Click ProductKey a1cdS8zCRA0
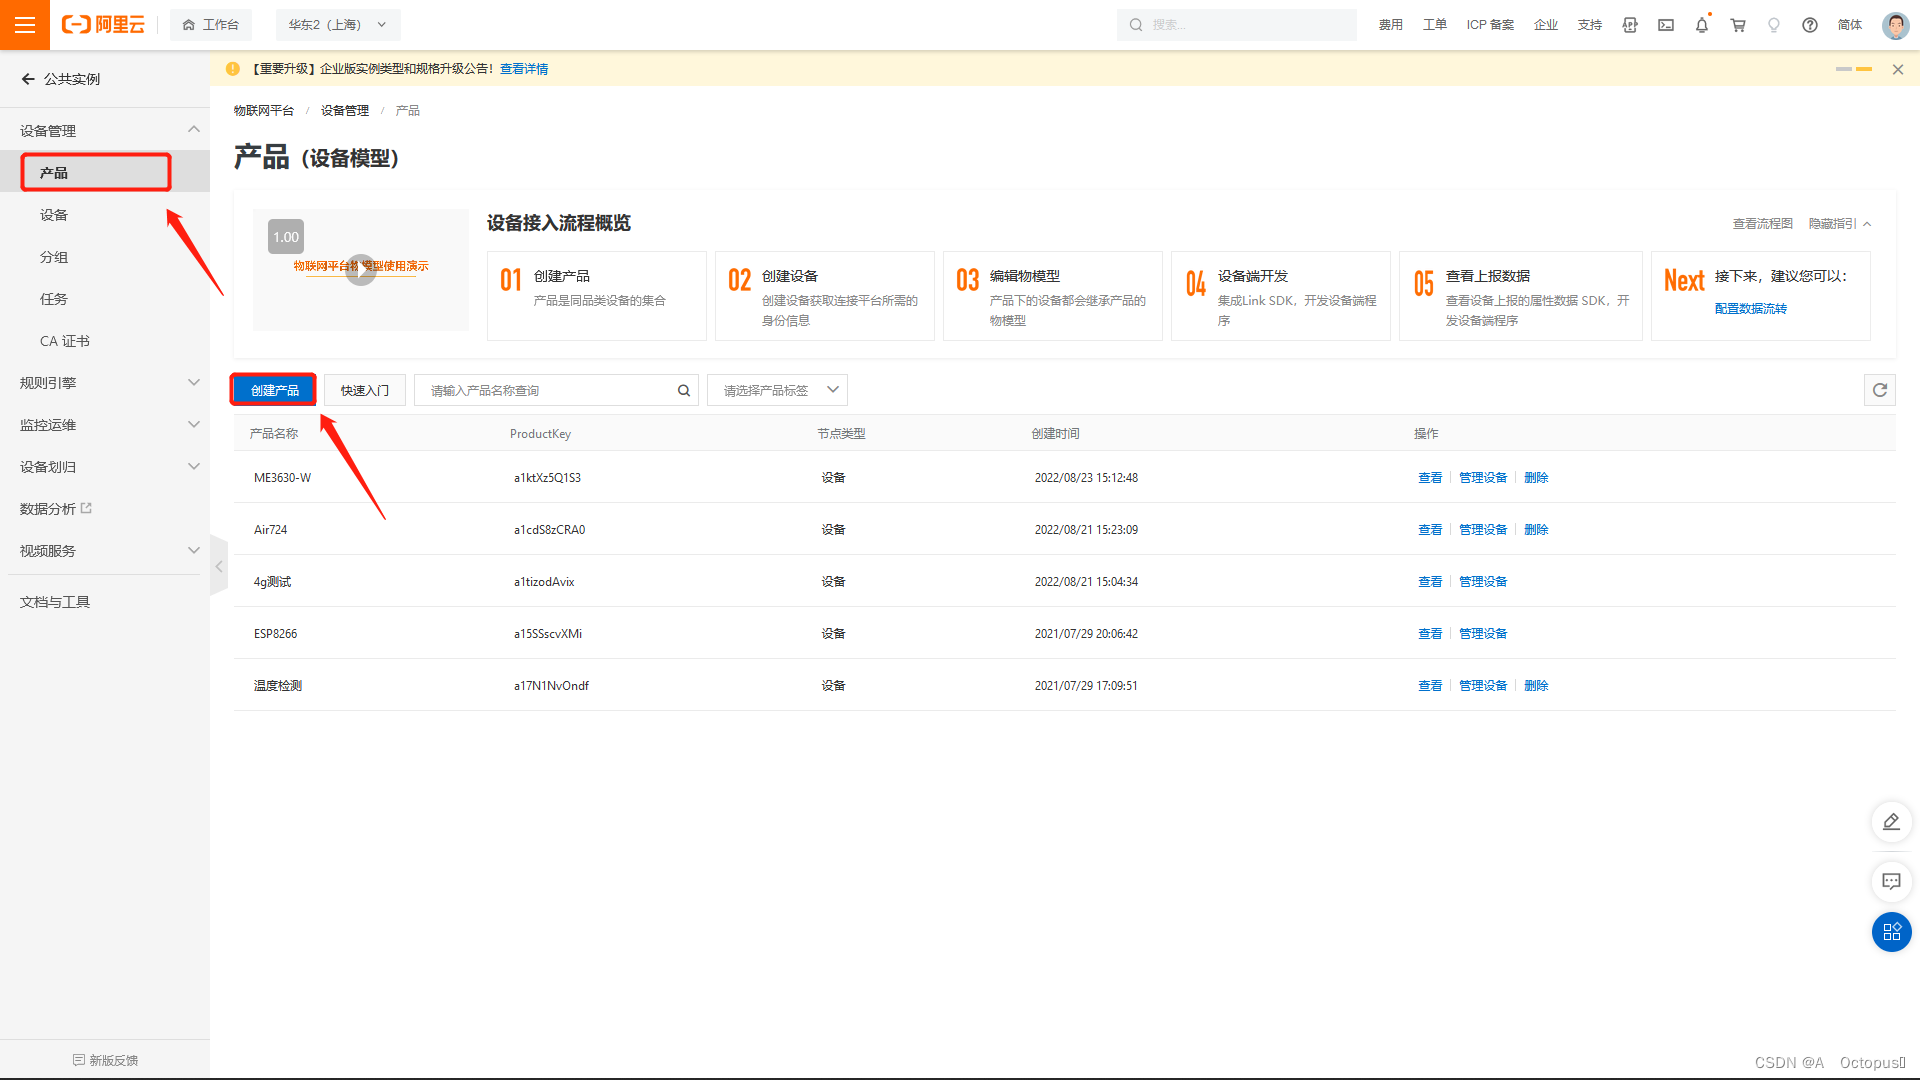1920x1080 pixels. click(550, 530)
